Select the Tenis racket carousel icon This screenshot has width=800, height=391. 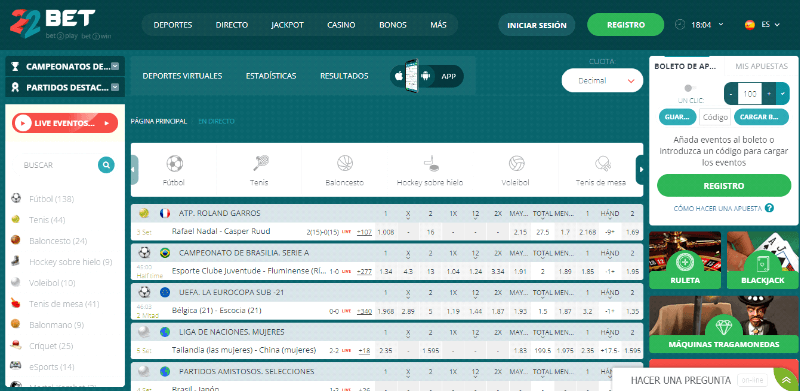coord(261,163)
